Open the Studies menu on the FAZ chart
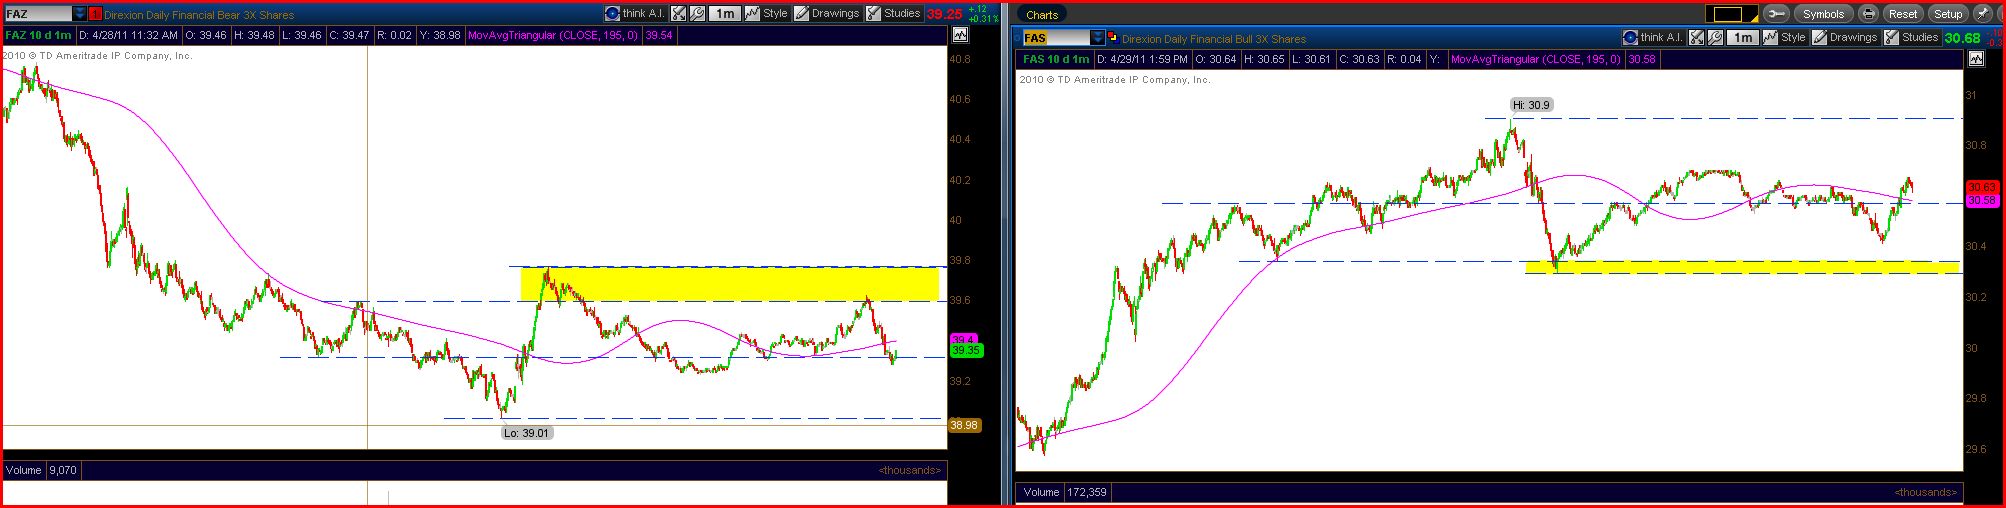2006x508 pixels. pos(893,14)
